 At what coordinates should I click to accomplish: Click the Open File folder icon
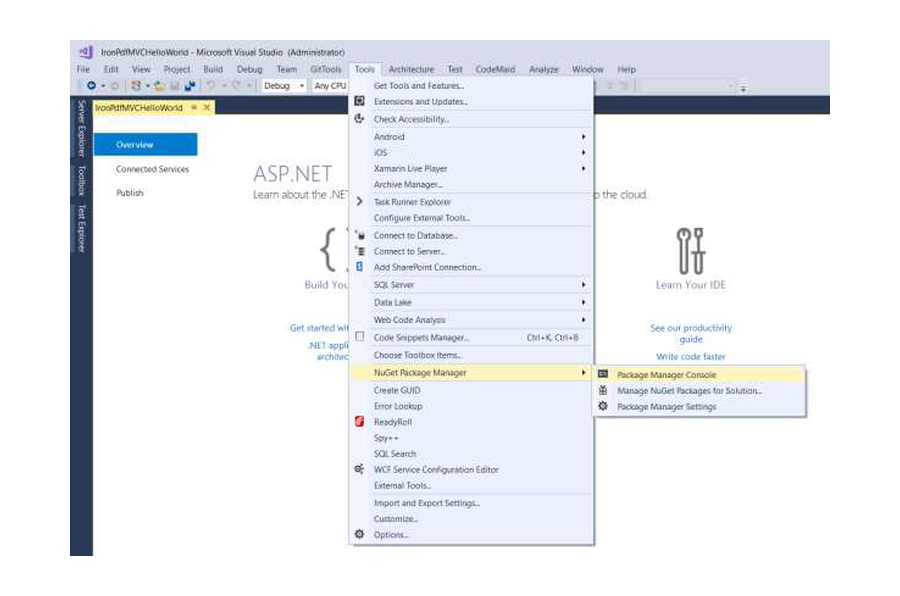click(159, 86)
